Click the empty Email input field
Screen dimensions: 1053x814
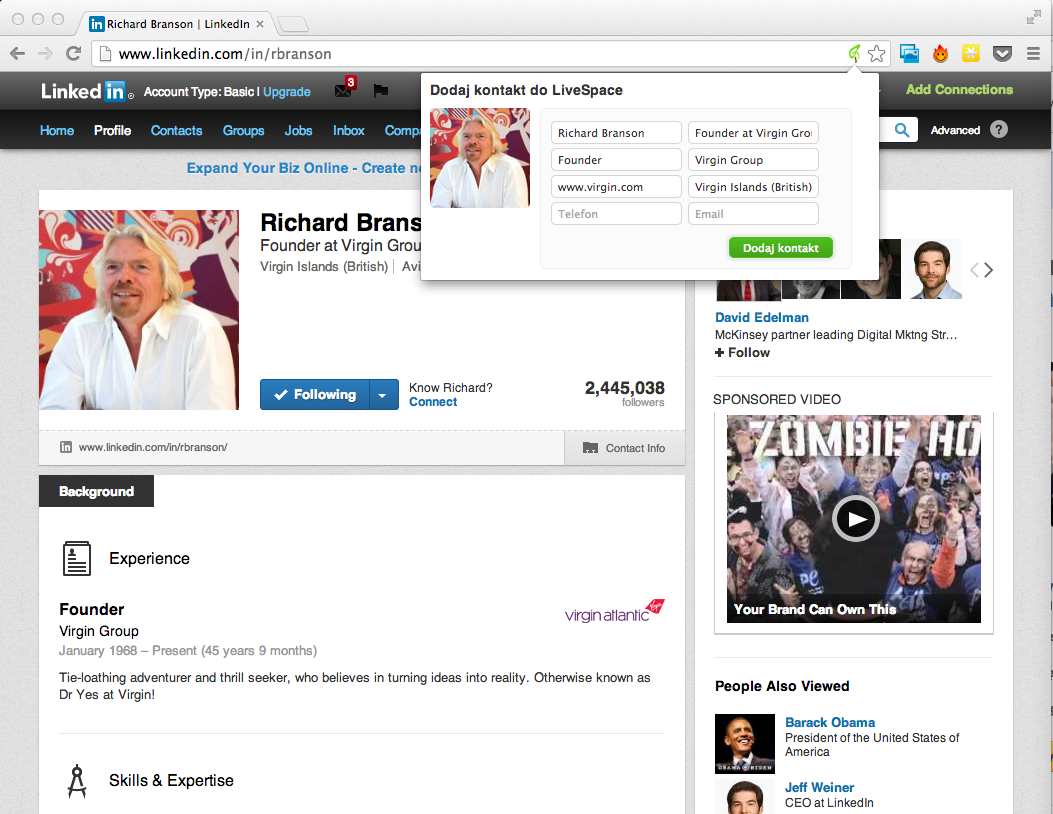[x=753, y=214]
